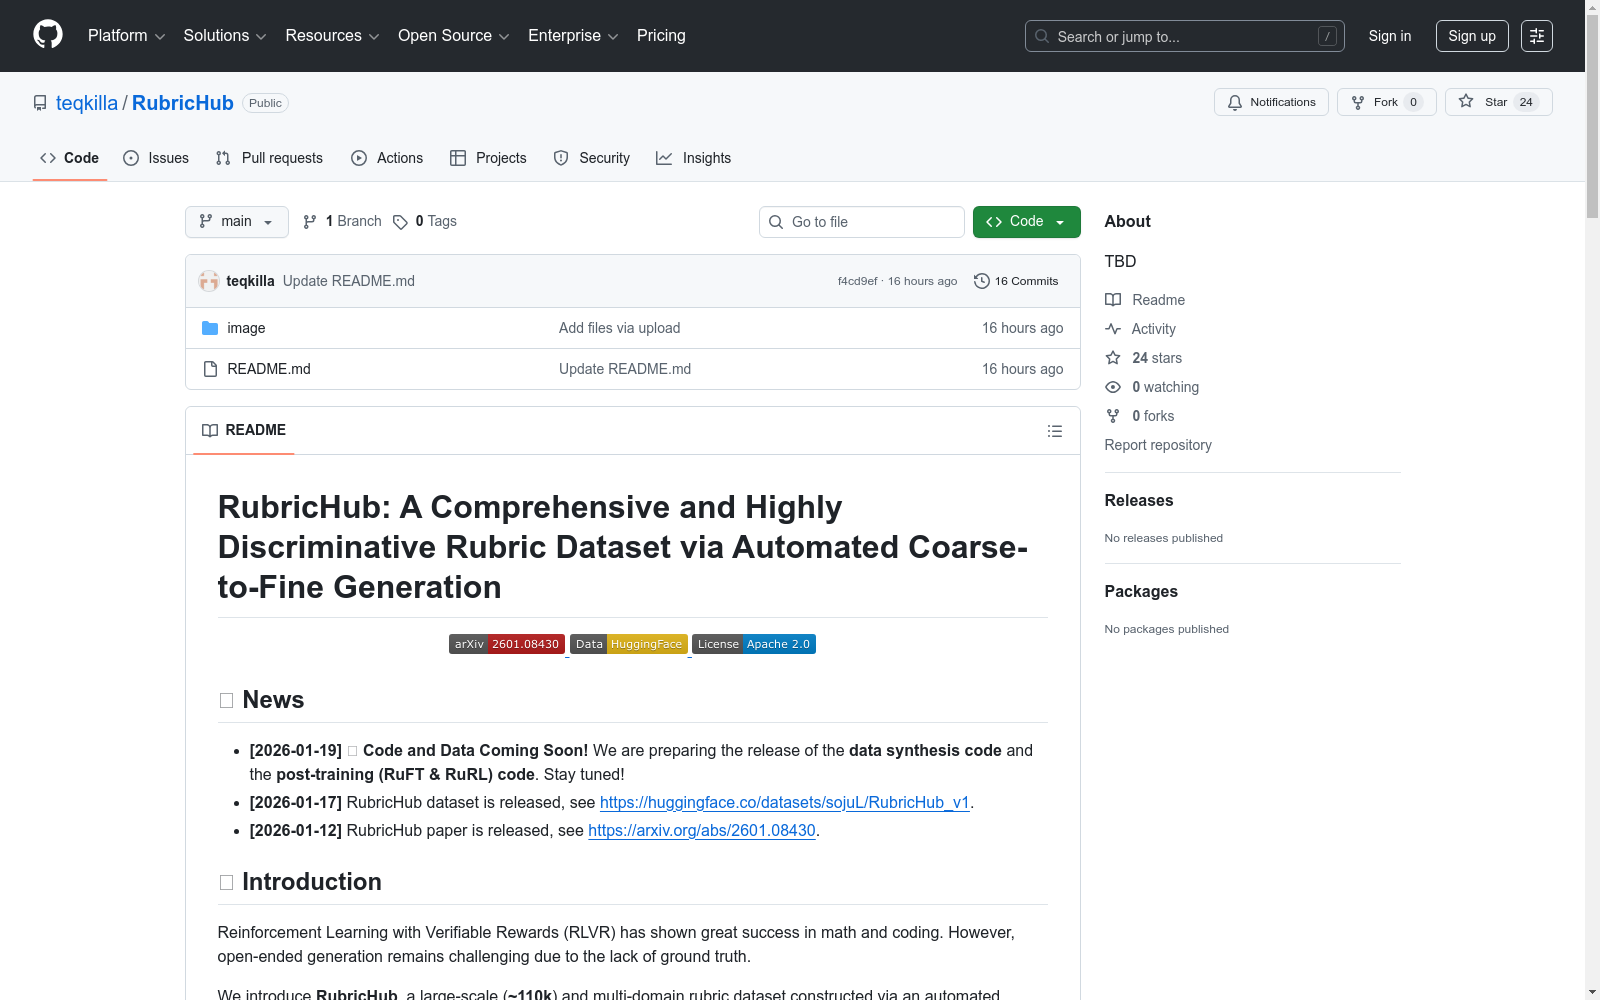Click the Fork count 0 badge
Screen dimensions: 1600x1000
click(x=1414, y=102)
